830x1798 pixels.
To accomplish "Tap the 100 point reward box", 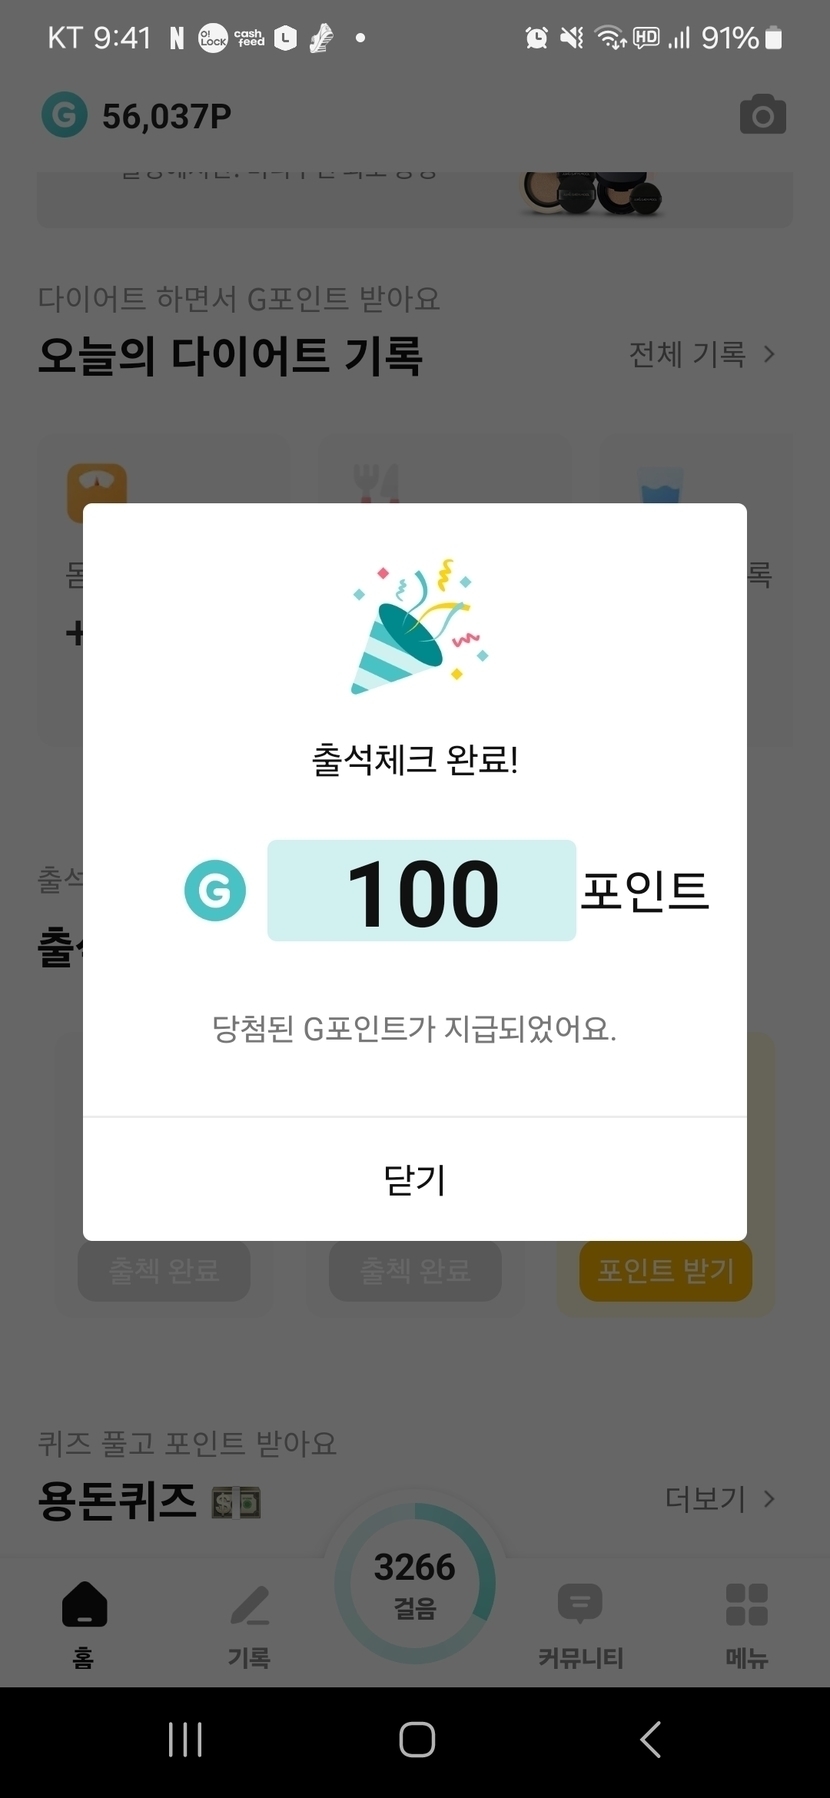I will pos(421,890).
